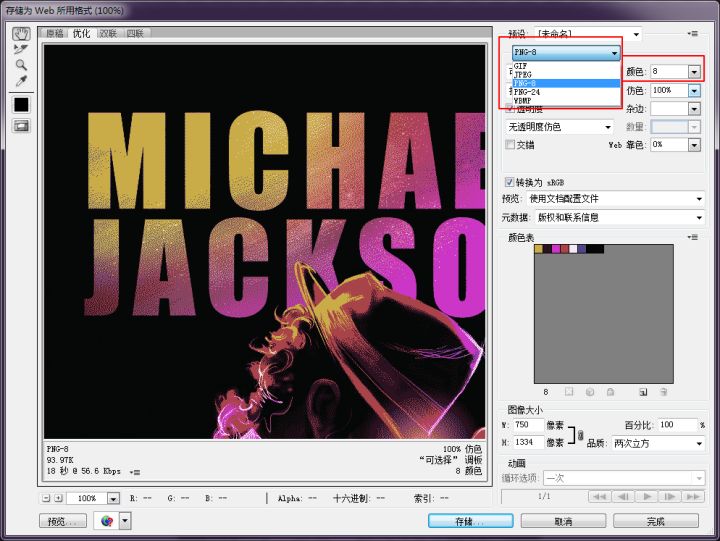
Task: Open the 颜色 colors count dropdown arrow
Action: (x=694, y=72)
